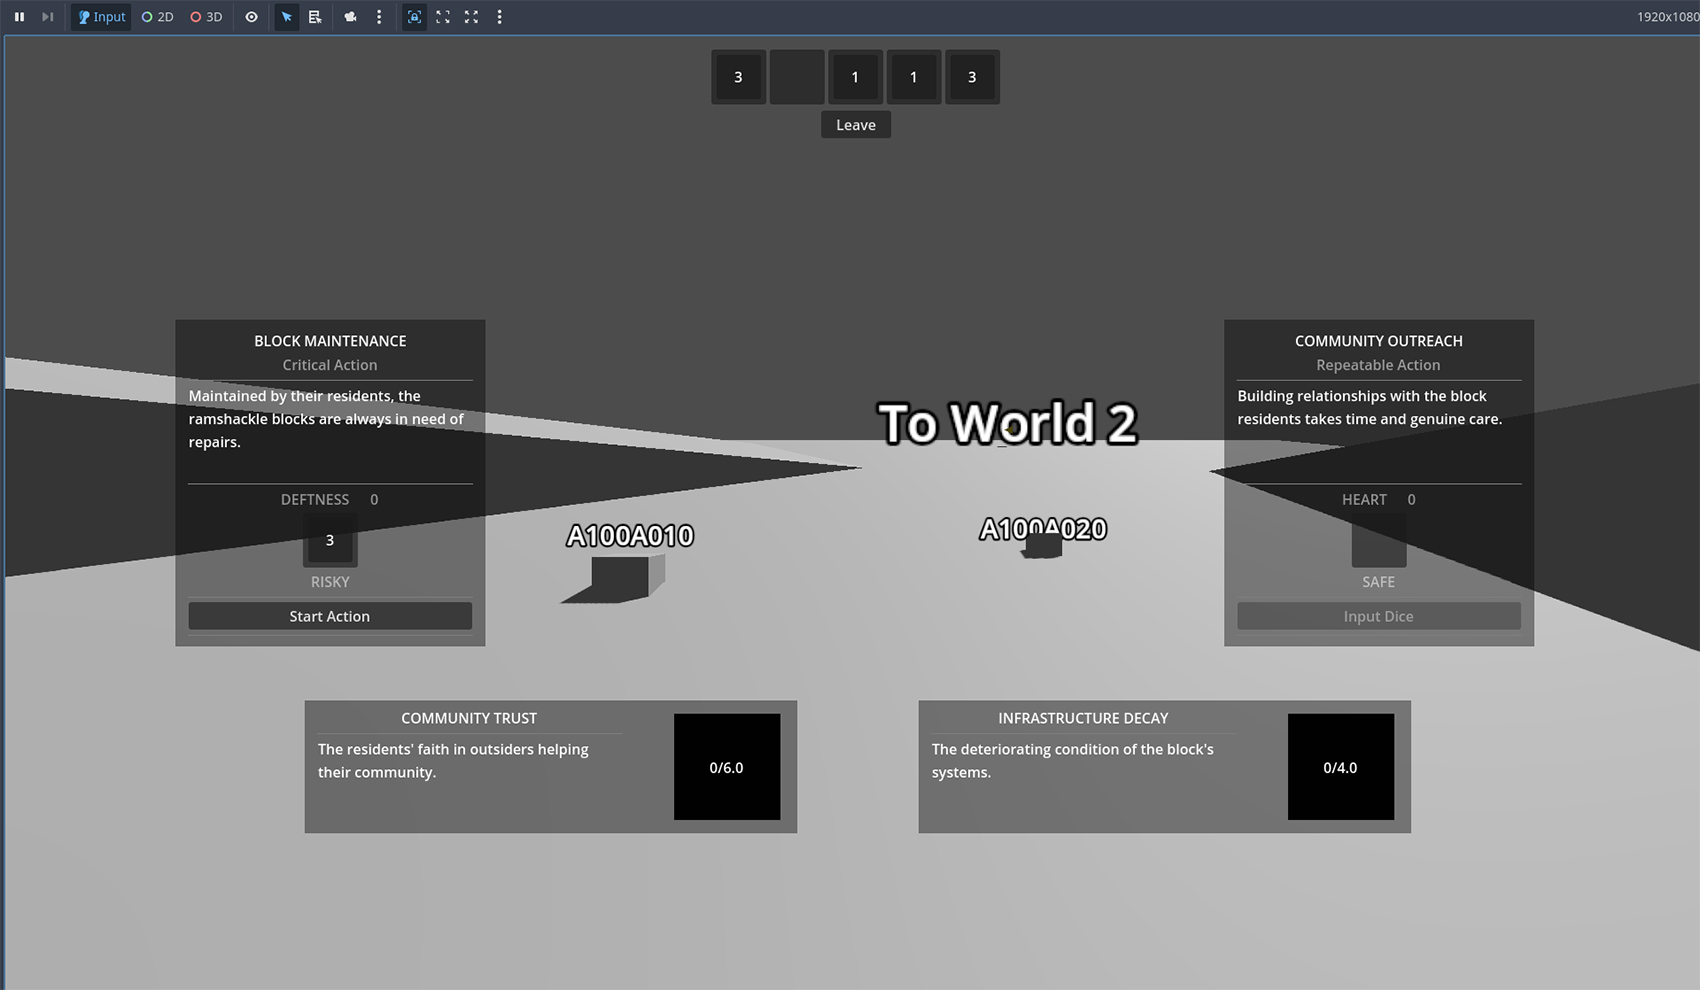Activate the list-select node tool
The image size is (1700, 990).
coord(315,17)
